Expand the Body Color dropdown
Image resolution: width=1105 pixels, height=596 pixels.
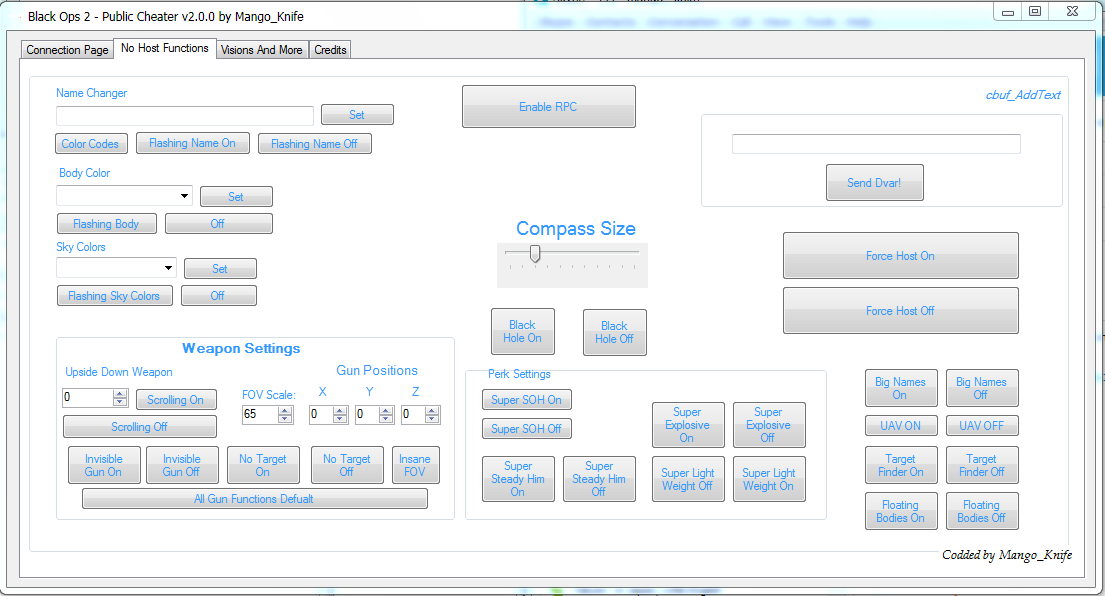click(185, 195)
